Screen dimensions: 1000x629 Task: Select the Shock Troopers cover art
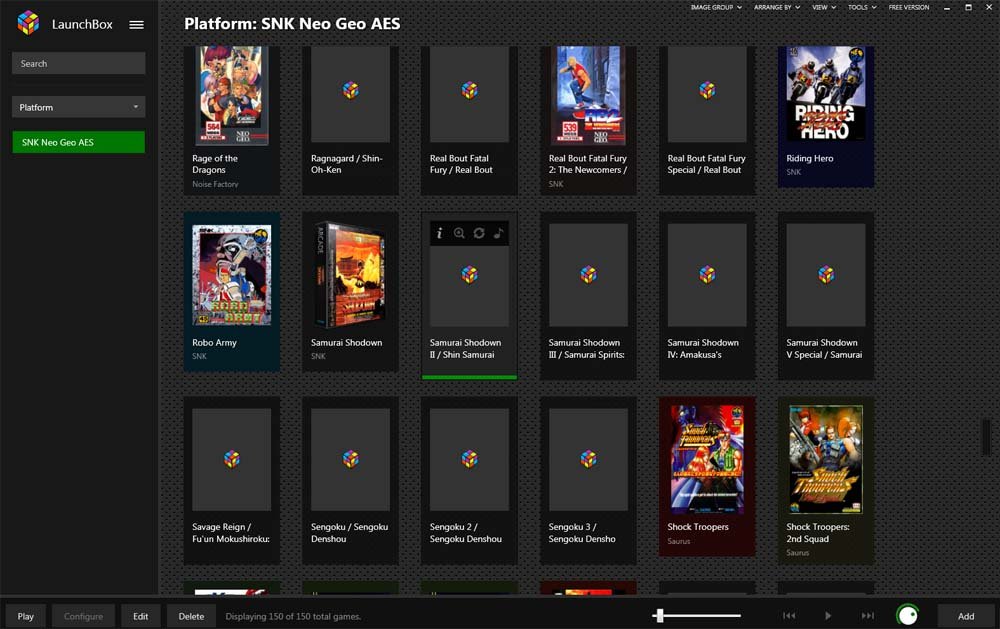pos(707,459)
